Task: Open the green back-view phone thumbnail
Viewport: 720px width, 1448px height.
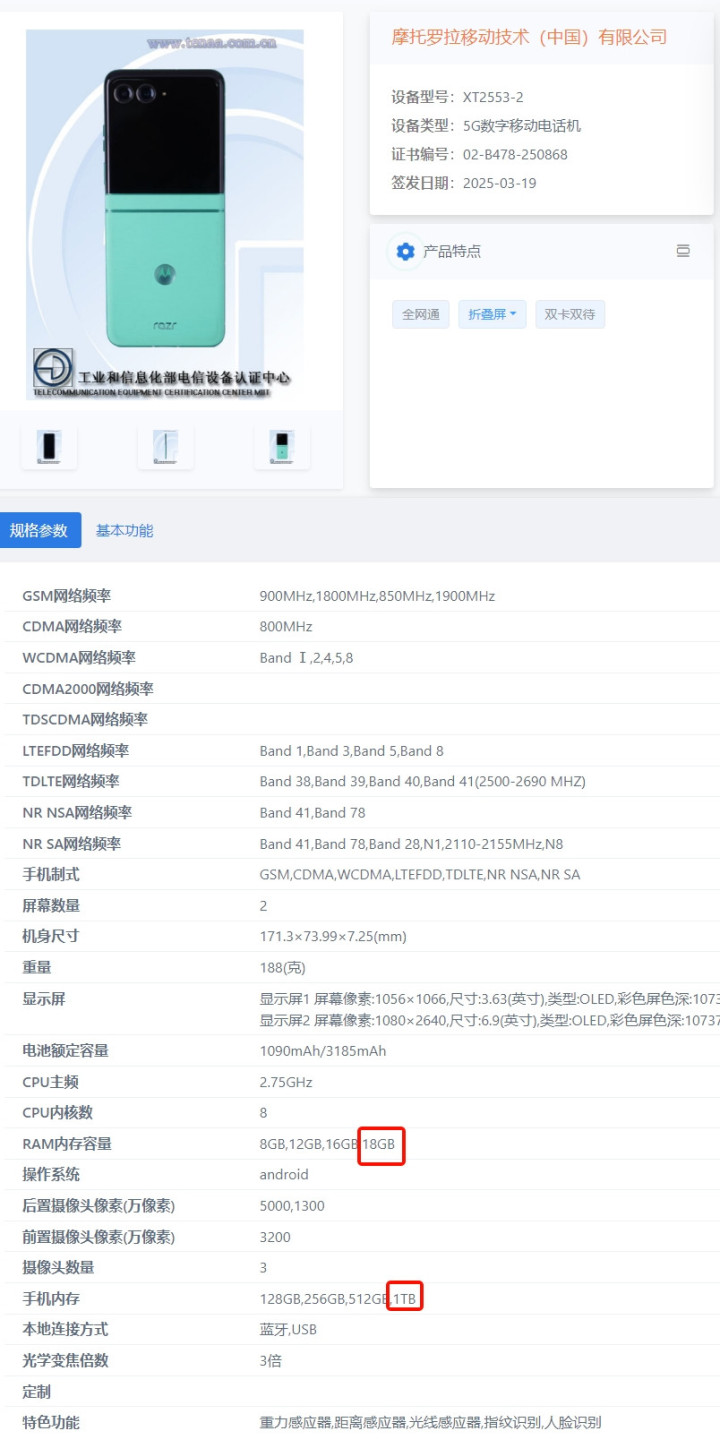Action: pos(282,446)
